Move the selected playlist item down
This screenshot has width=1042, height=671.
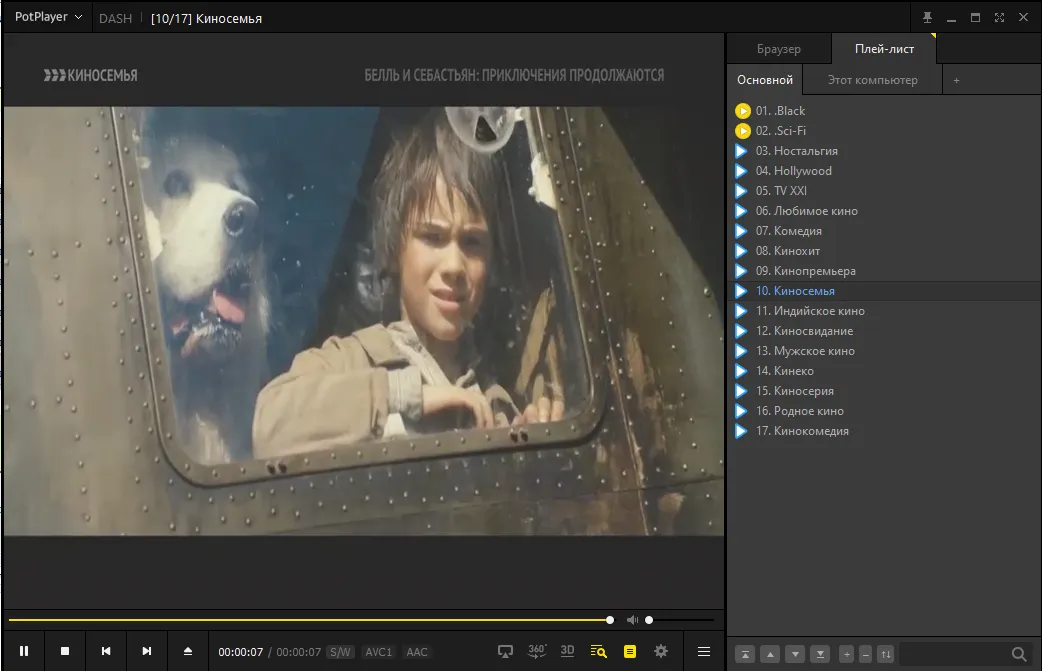coord(795,654)
